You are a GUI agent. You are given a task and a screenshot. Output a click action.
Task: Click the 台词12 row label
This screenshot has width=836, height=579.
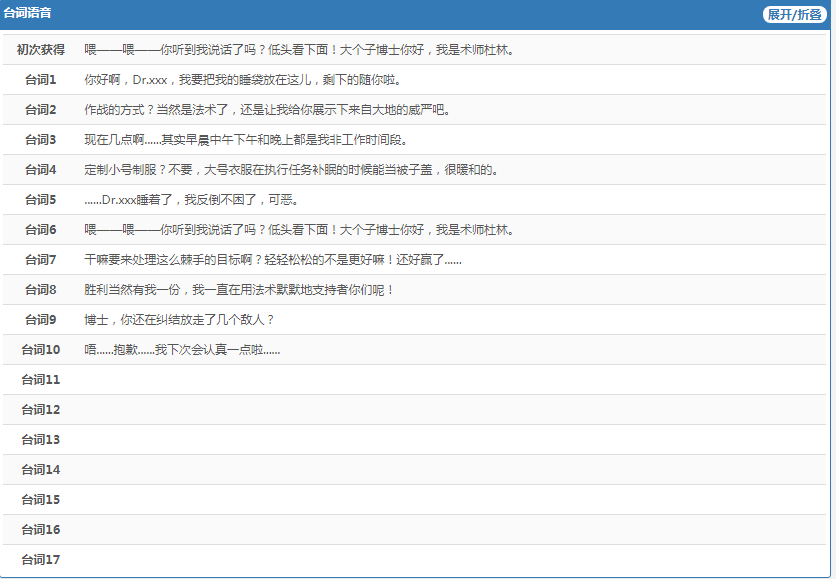(x=41, y=410)
